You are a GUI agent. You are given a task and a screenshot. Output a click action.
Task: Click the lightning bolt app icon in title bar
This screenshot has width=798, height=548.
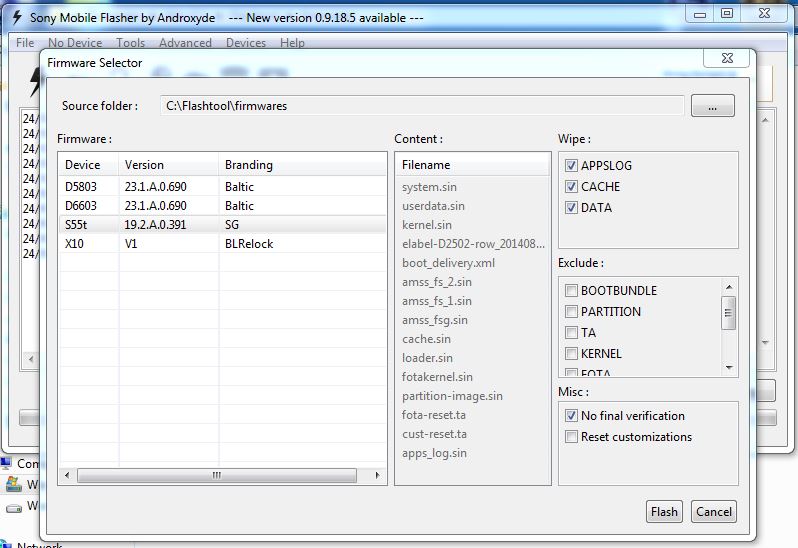(16, 18)
